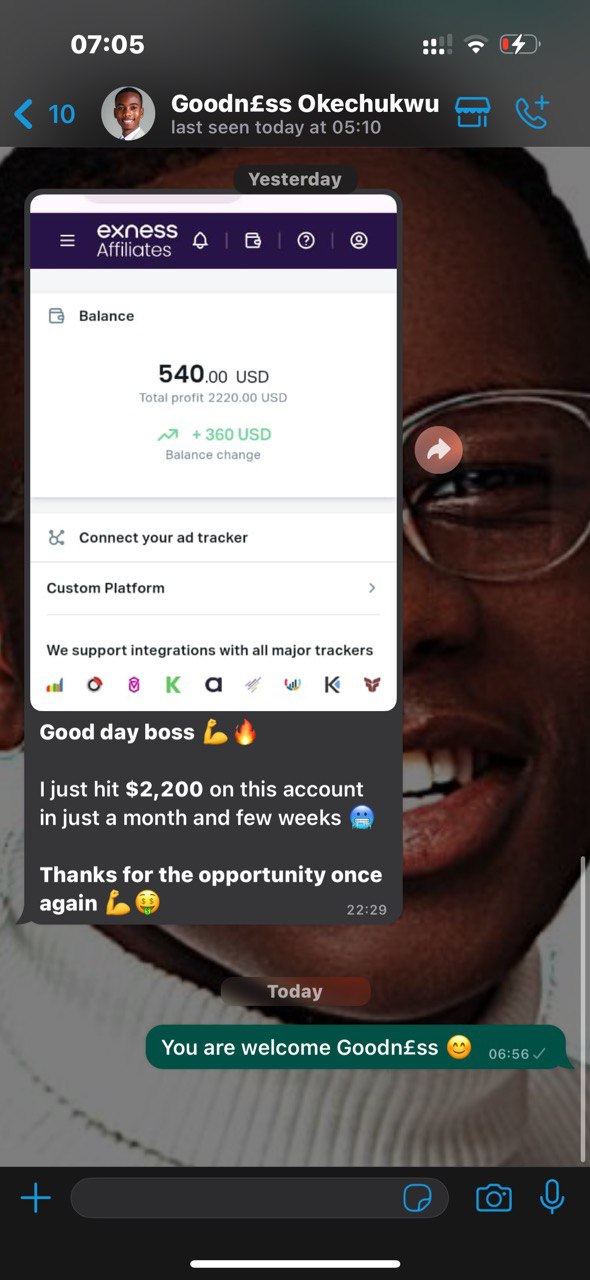Tap the forward arrow beside the image
Viewport: 590px width, 1280px height.
coord(439,451)
